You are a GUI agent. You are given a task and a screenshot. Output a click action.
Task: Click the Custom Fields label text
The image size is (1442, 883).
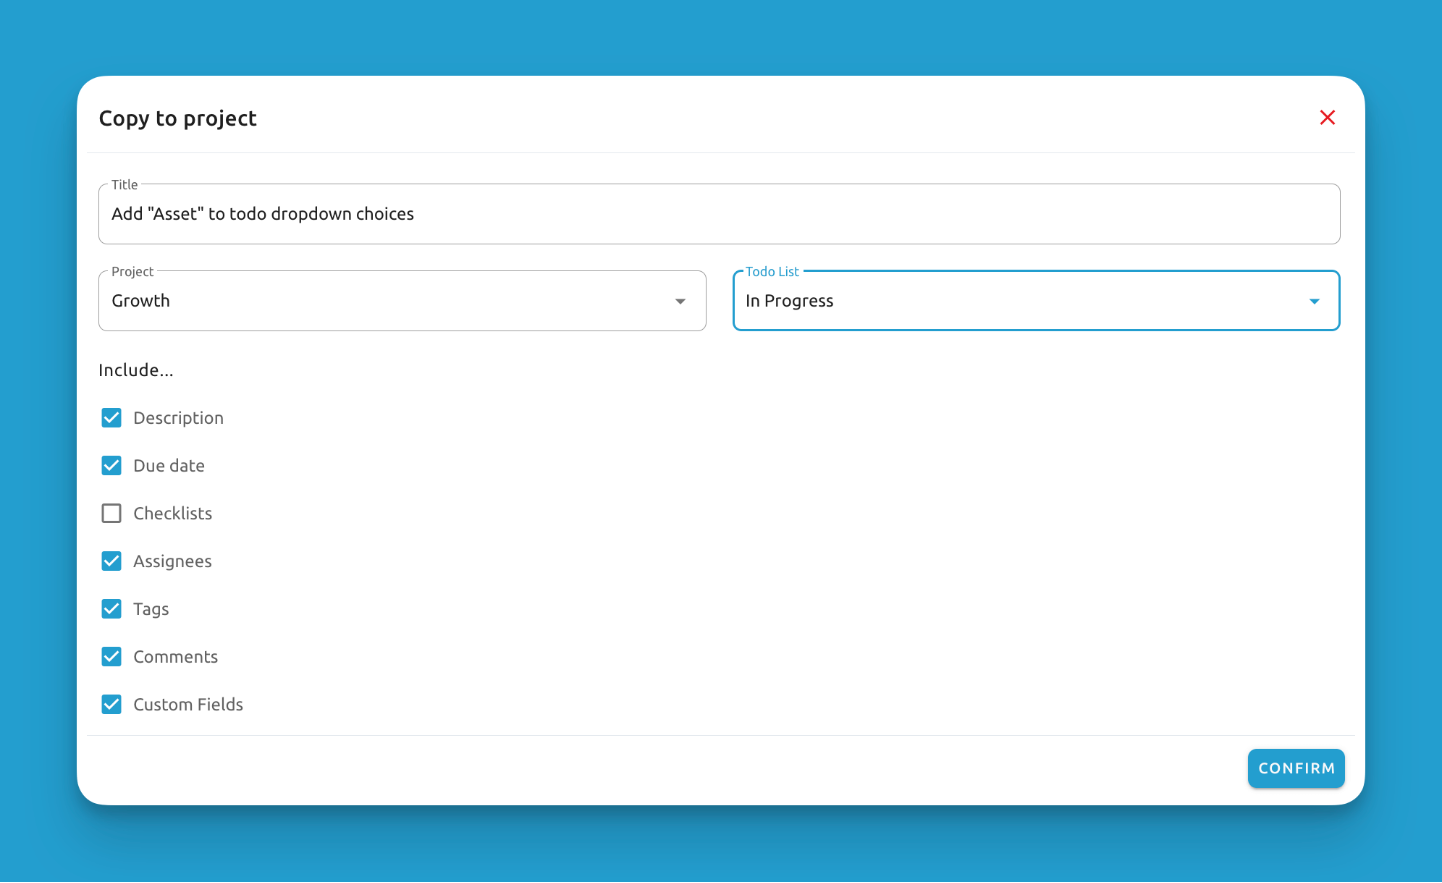(188, 705)
